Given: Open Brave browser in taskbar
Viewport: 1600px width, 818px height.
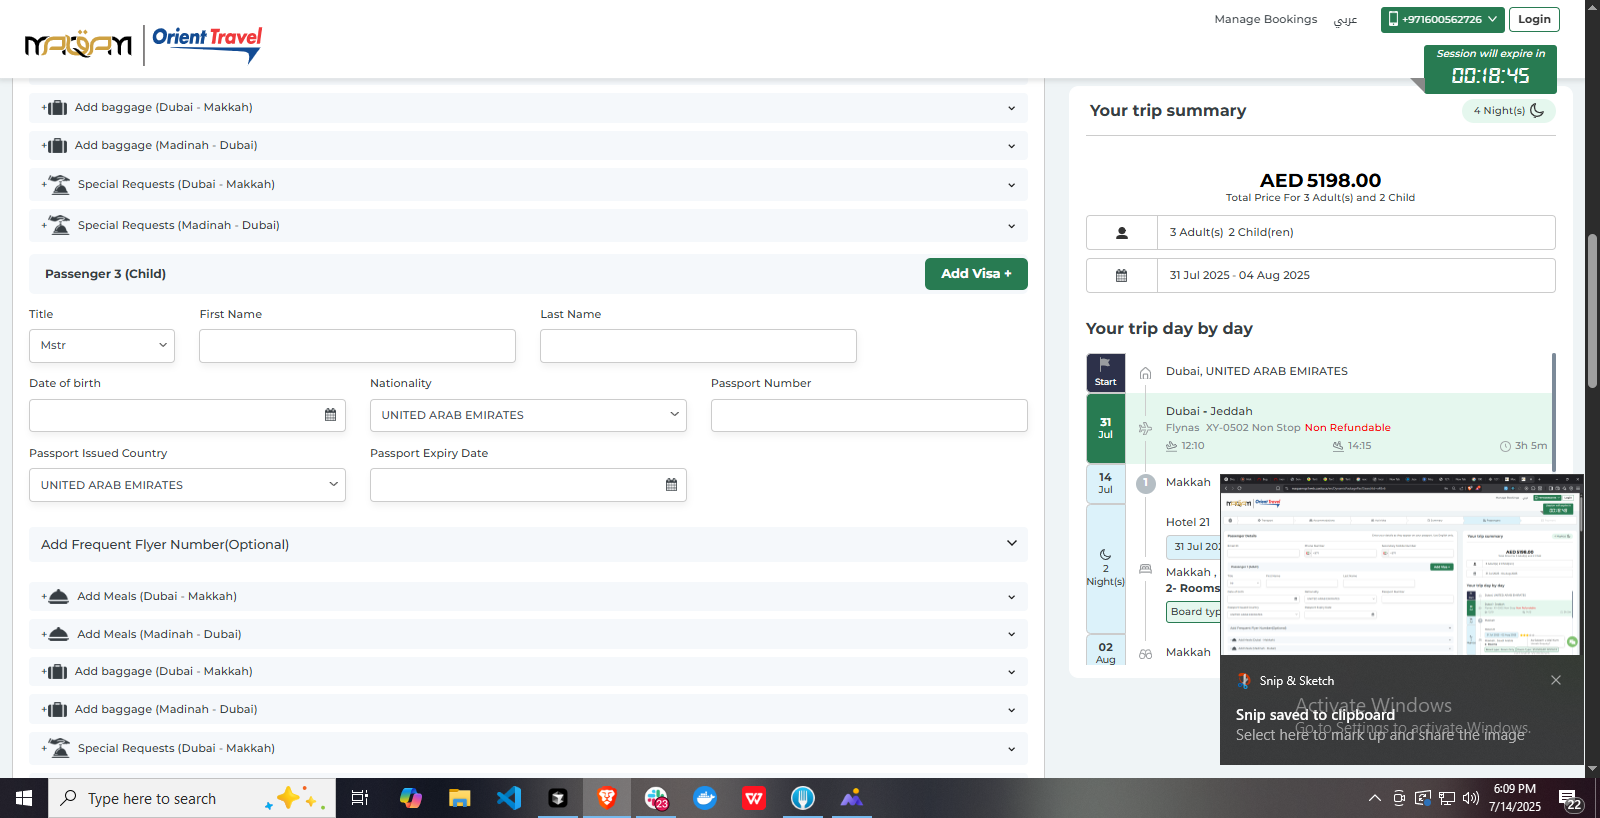Looking at the screenshot, I should (607, 798).
